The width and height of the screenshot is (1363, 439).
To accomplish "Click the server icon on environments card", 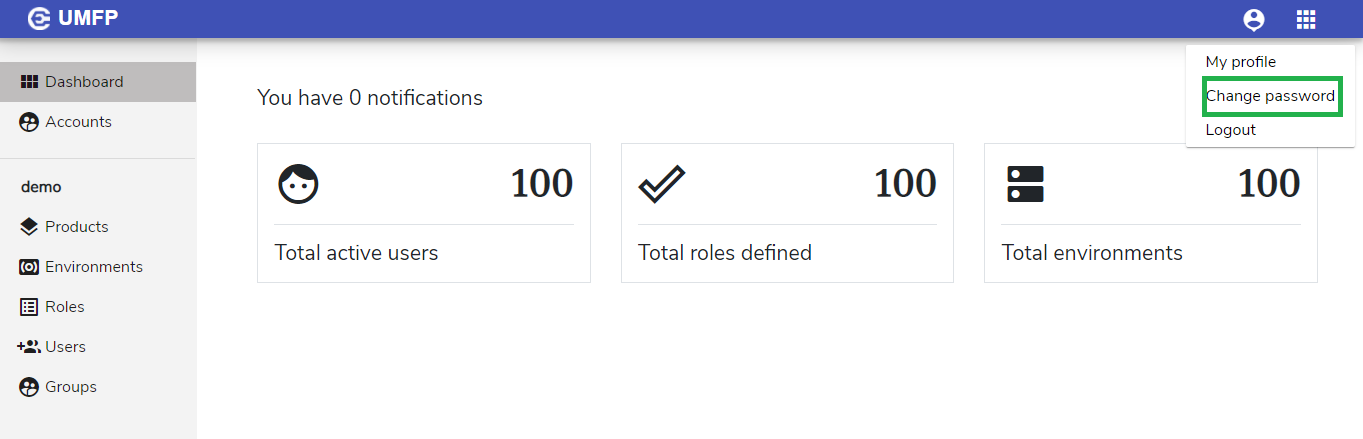I will (1024, 185).
